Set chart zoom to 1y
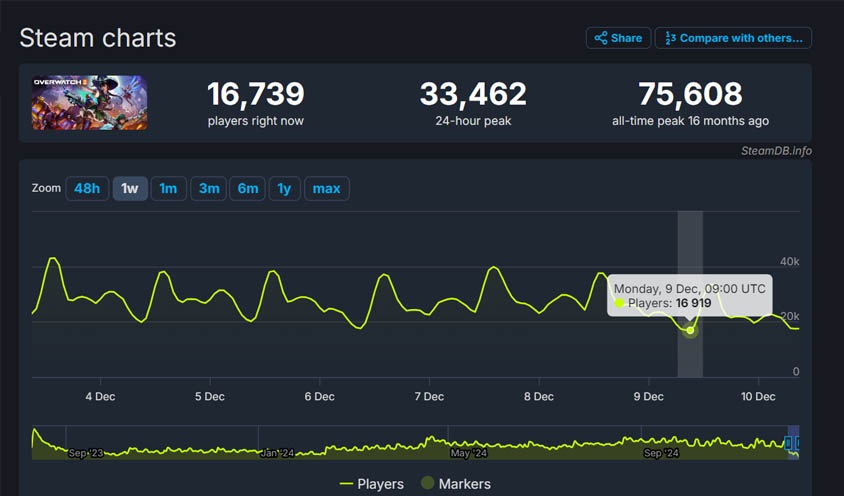The image size is (844, 496). [x=284, y=188]
